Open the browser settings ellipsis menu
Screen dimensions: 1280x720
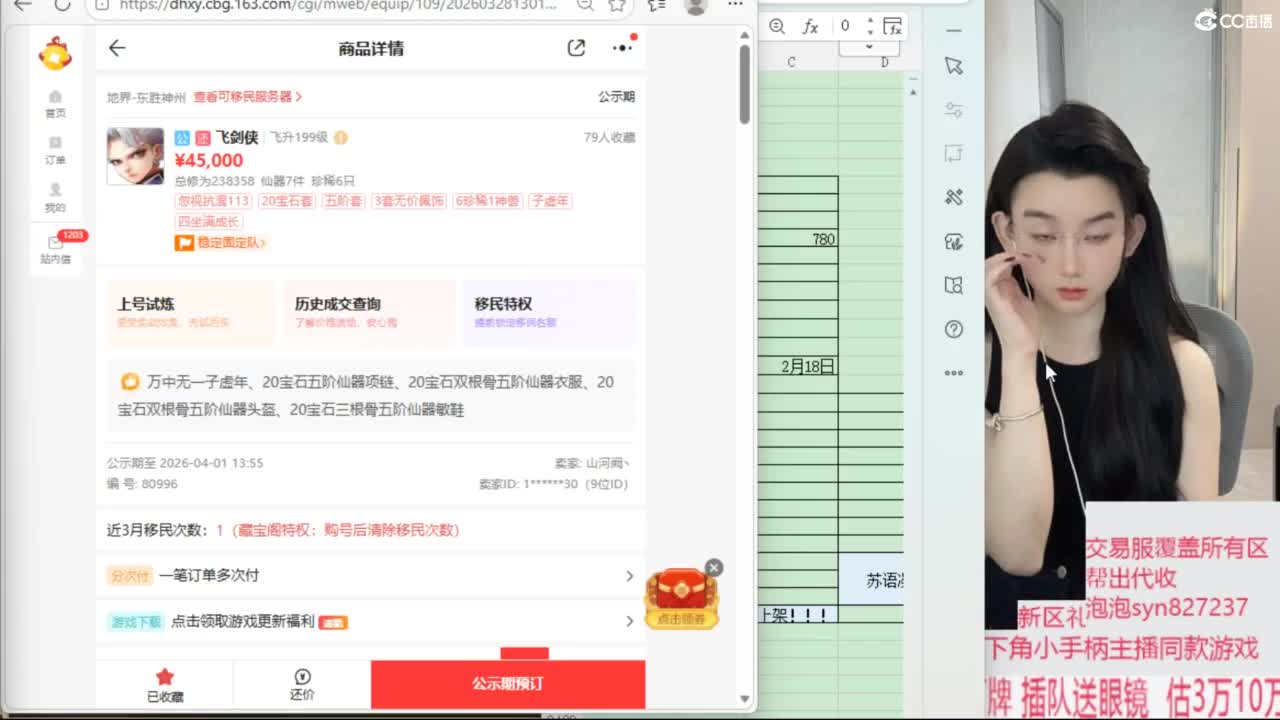pos(735,5)
